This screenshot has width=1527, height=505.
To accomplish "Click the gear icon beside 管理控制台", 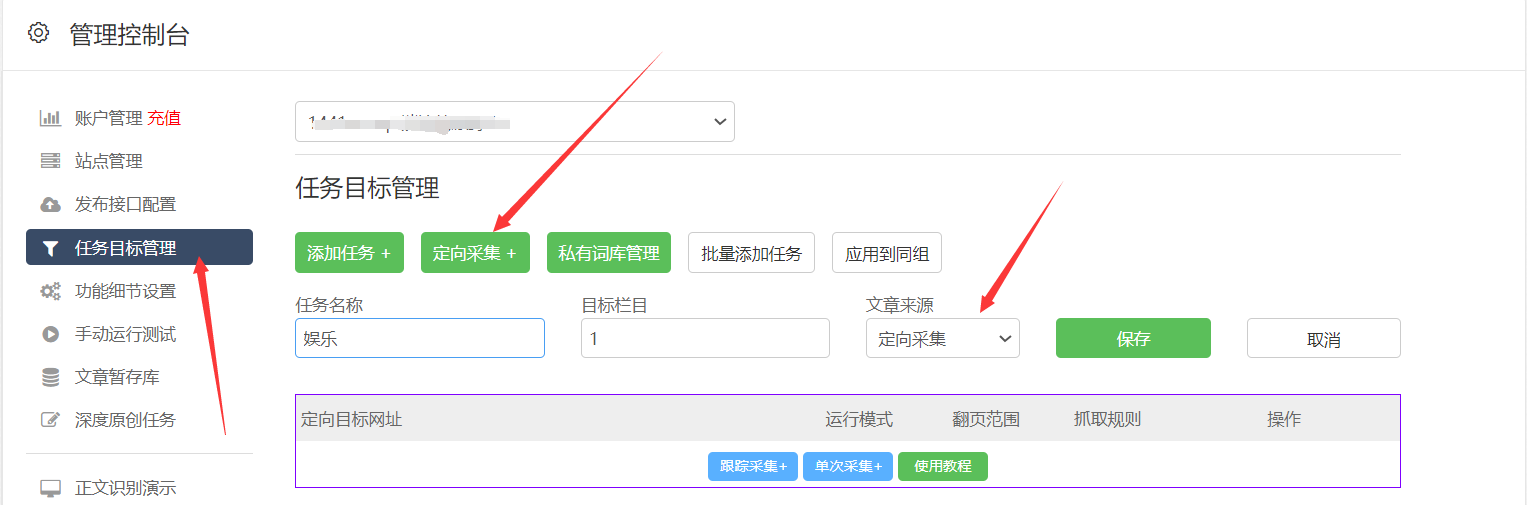I will [39, 33].
